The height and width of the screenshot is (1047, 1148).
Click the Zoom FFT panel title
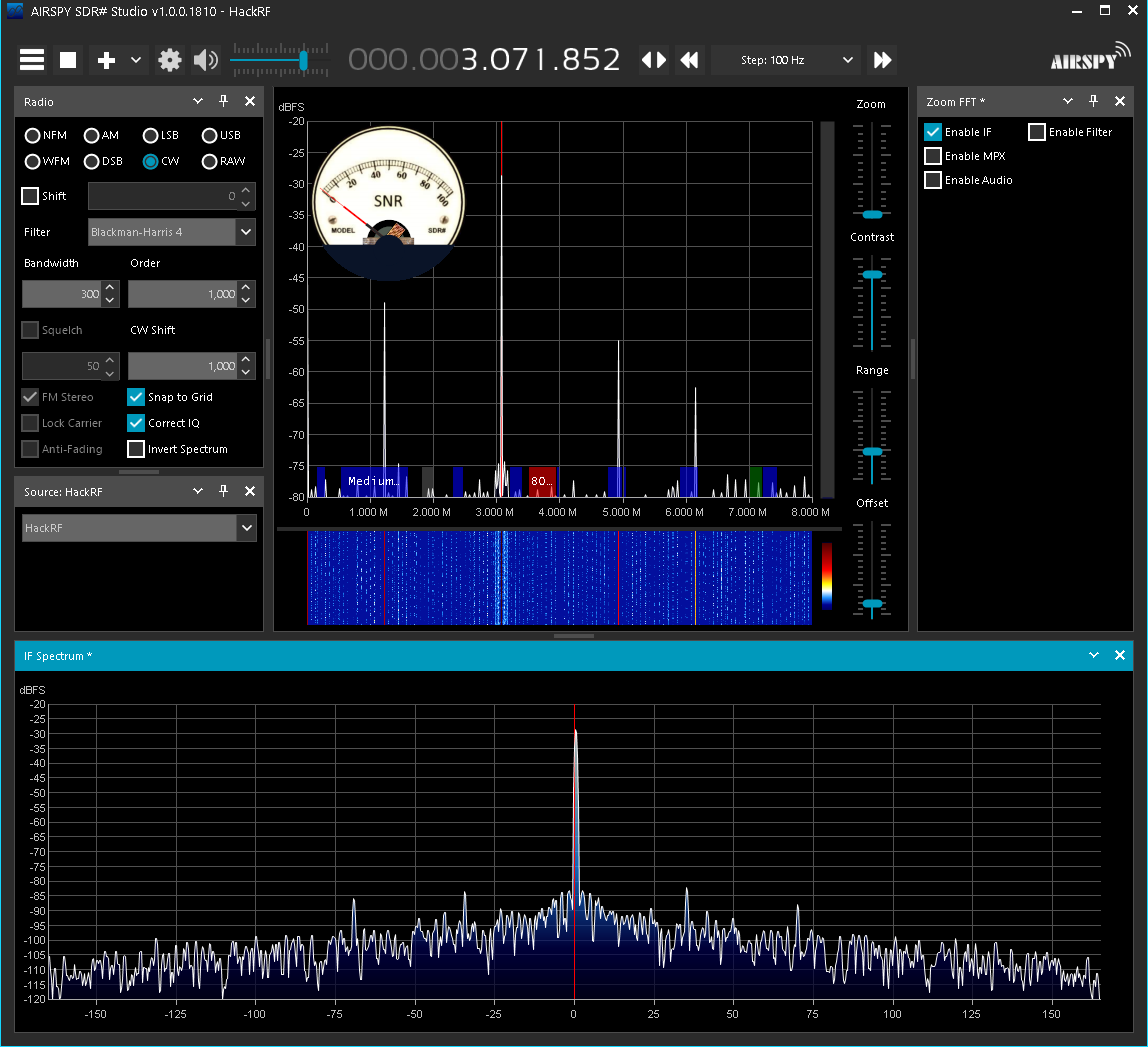point(955,102)
